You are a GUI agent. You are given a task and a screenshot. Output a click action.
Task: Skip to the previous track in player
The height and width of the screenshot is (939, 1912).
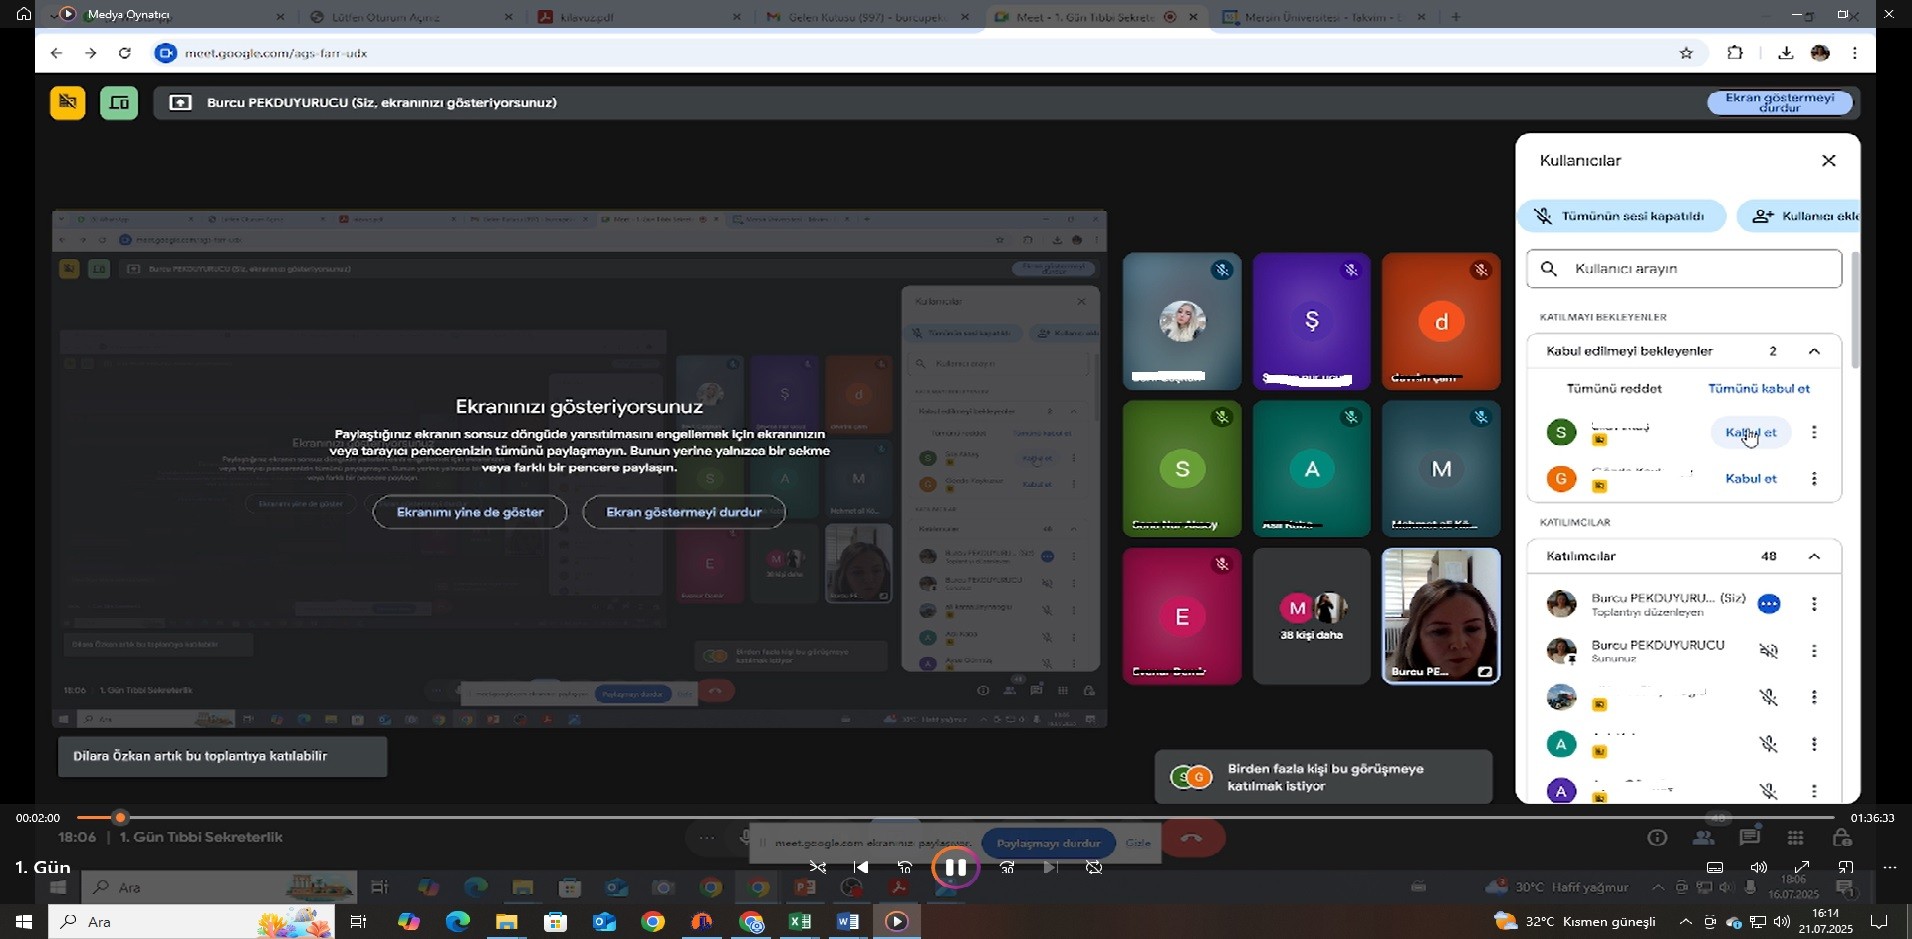861,867
